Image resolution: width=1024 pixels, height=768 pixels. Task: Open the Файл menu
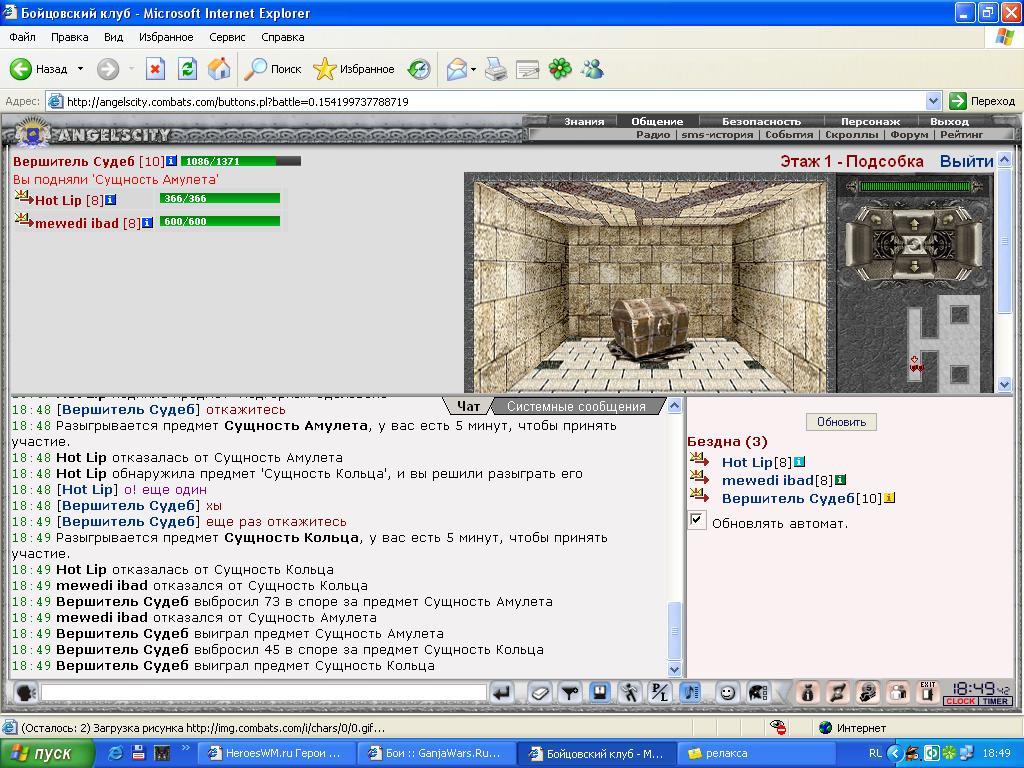click(x=22, y=37)
